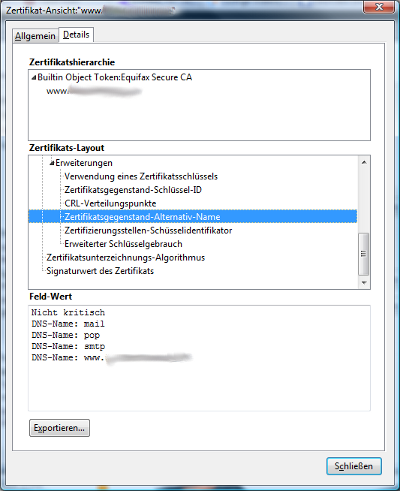This screenshot has width=400, height=491.
Task: Click the layout list scroll-up arrow
Action: (364, 162)
